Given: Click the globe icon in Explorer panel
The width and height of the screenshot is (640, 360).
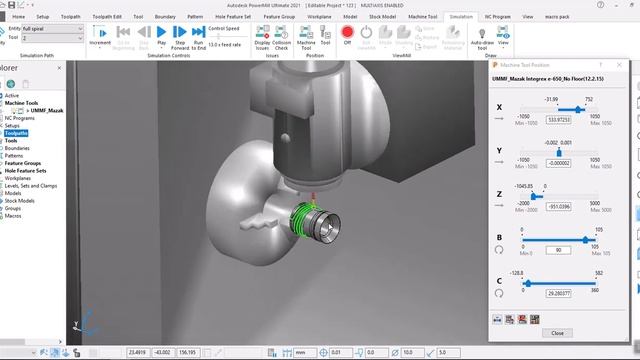Looking at the screenshot, I should 11,84.
